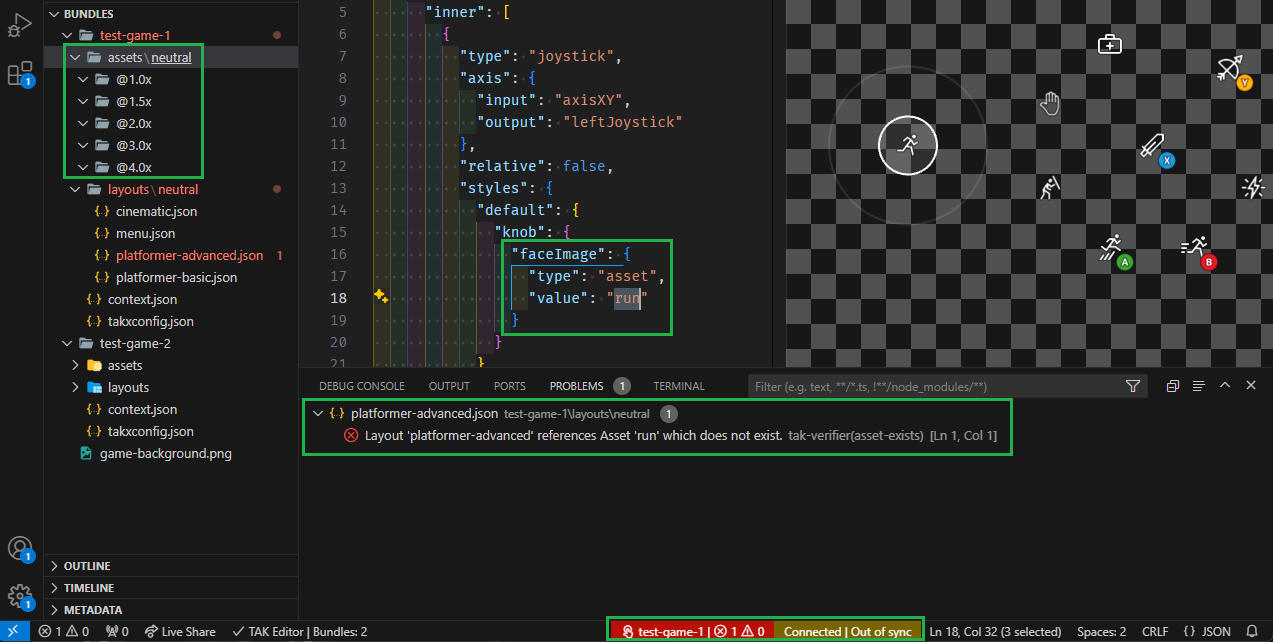Click the sprinting figure B button
The width and height of the screenshot is (1273, 642).
point(1198,252)
